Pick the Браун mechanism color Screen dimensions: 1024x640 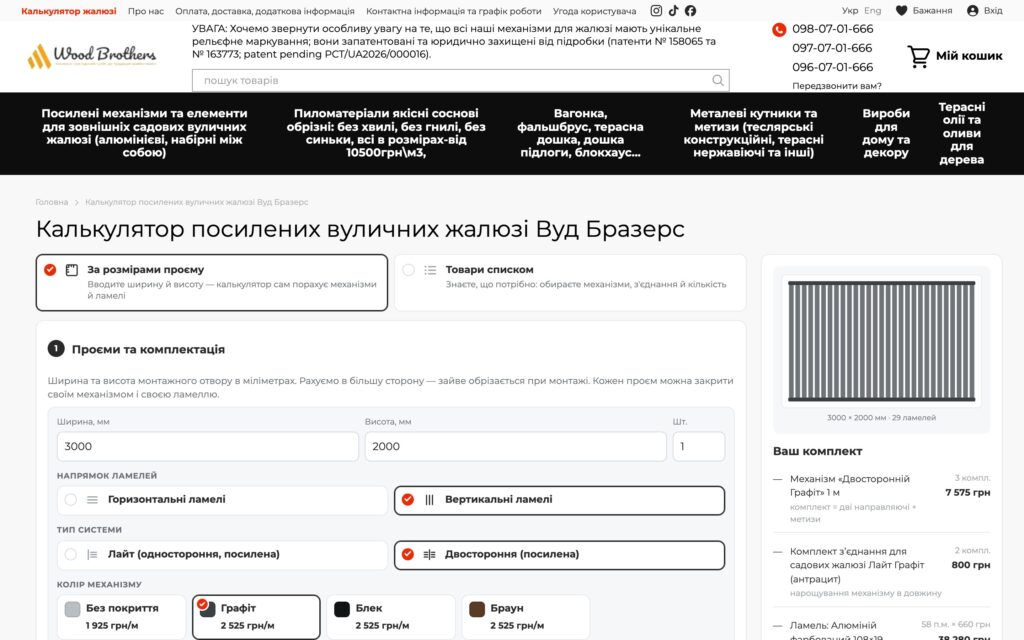(526, 616)
